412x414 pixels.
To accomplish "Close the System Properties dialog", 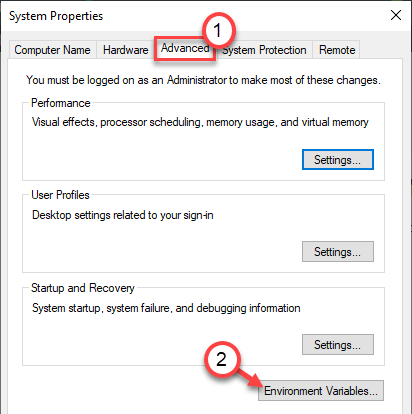I will click(x=396, y=15).
